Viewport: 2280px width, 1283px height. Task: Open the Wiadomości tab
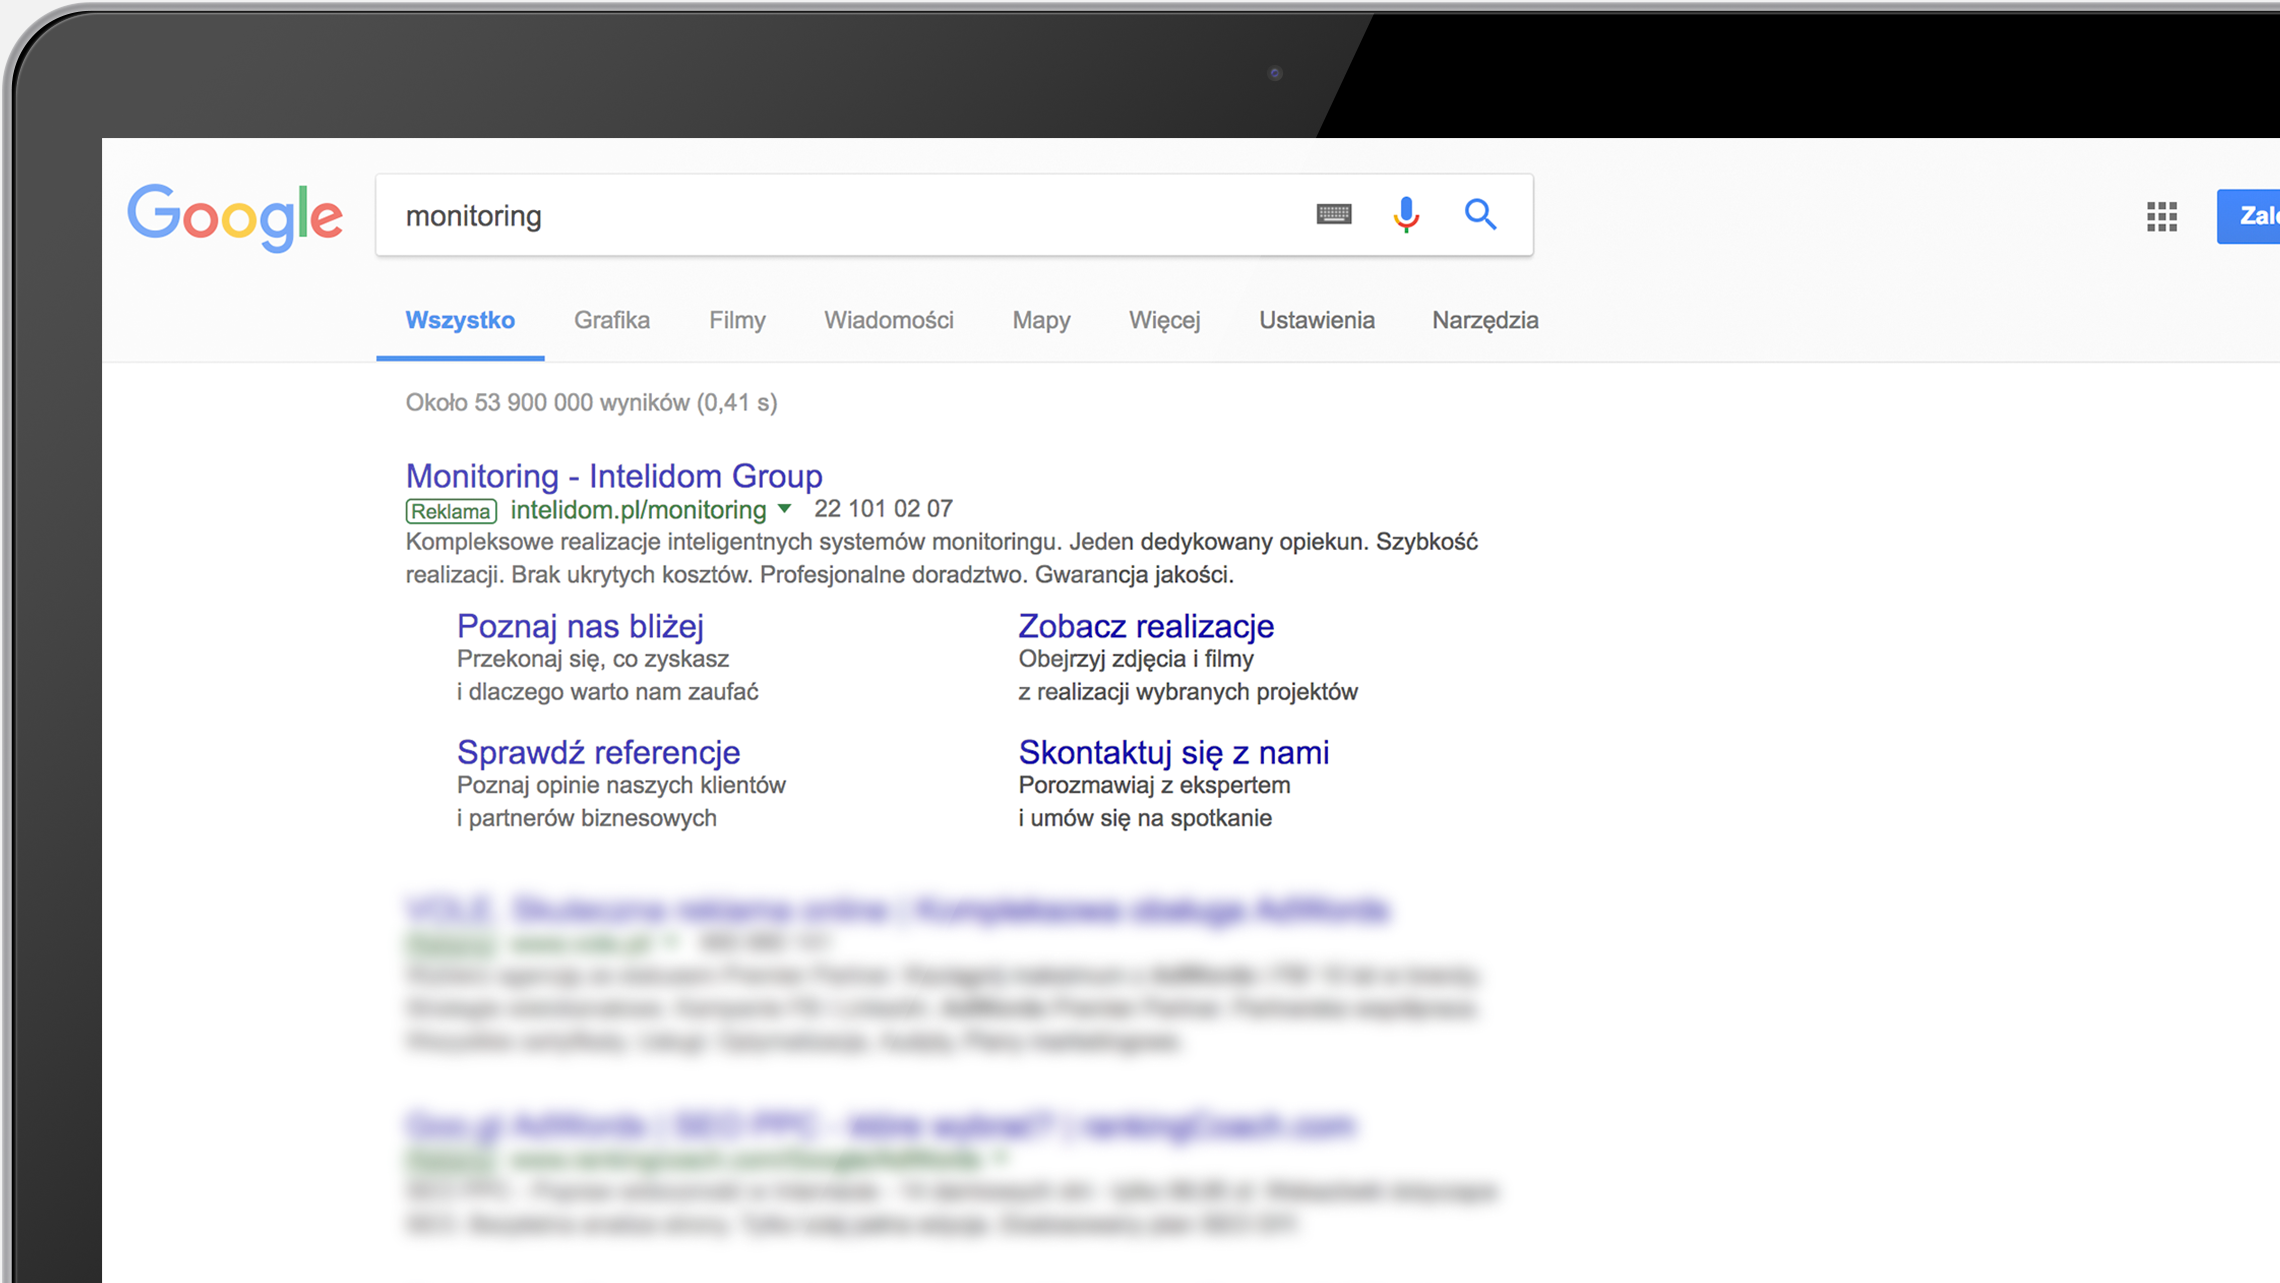(x=888, y=321)
